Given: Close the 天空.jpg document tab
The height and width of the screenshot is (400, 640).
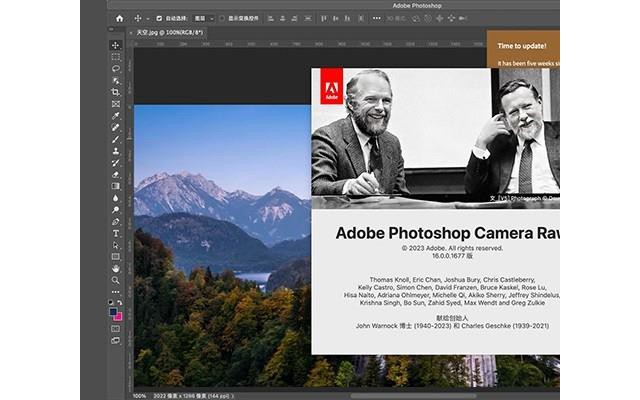Looking at the screenshot, I should pos(131,33).
